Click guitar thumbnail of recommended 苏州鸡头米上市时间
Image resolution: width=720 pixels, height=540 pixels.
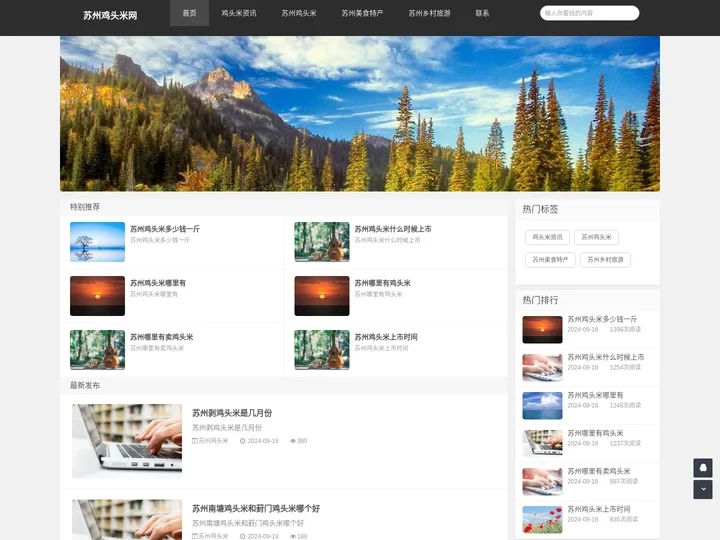tap(322, 350)
